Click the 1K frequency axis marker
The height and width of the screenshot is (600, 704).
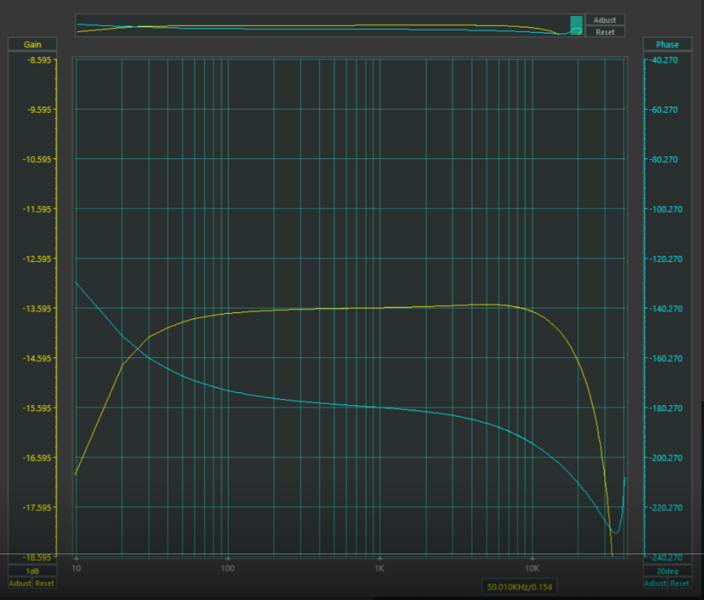click(380, 566)
